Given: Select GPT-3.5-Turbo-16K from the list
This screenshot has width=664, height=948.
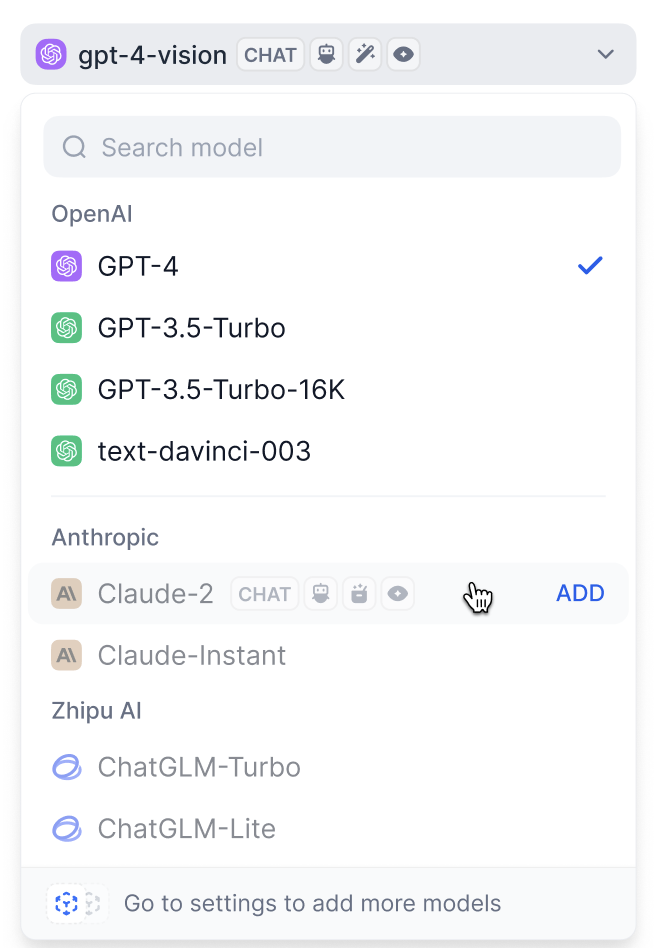Looking at the screenshot, I should tap(221, 389).
